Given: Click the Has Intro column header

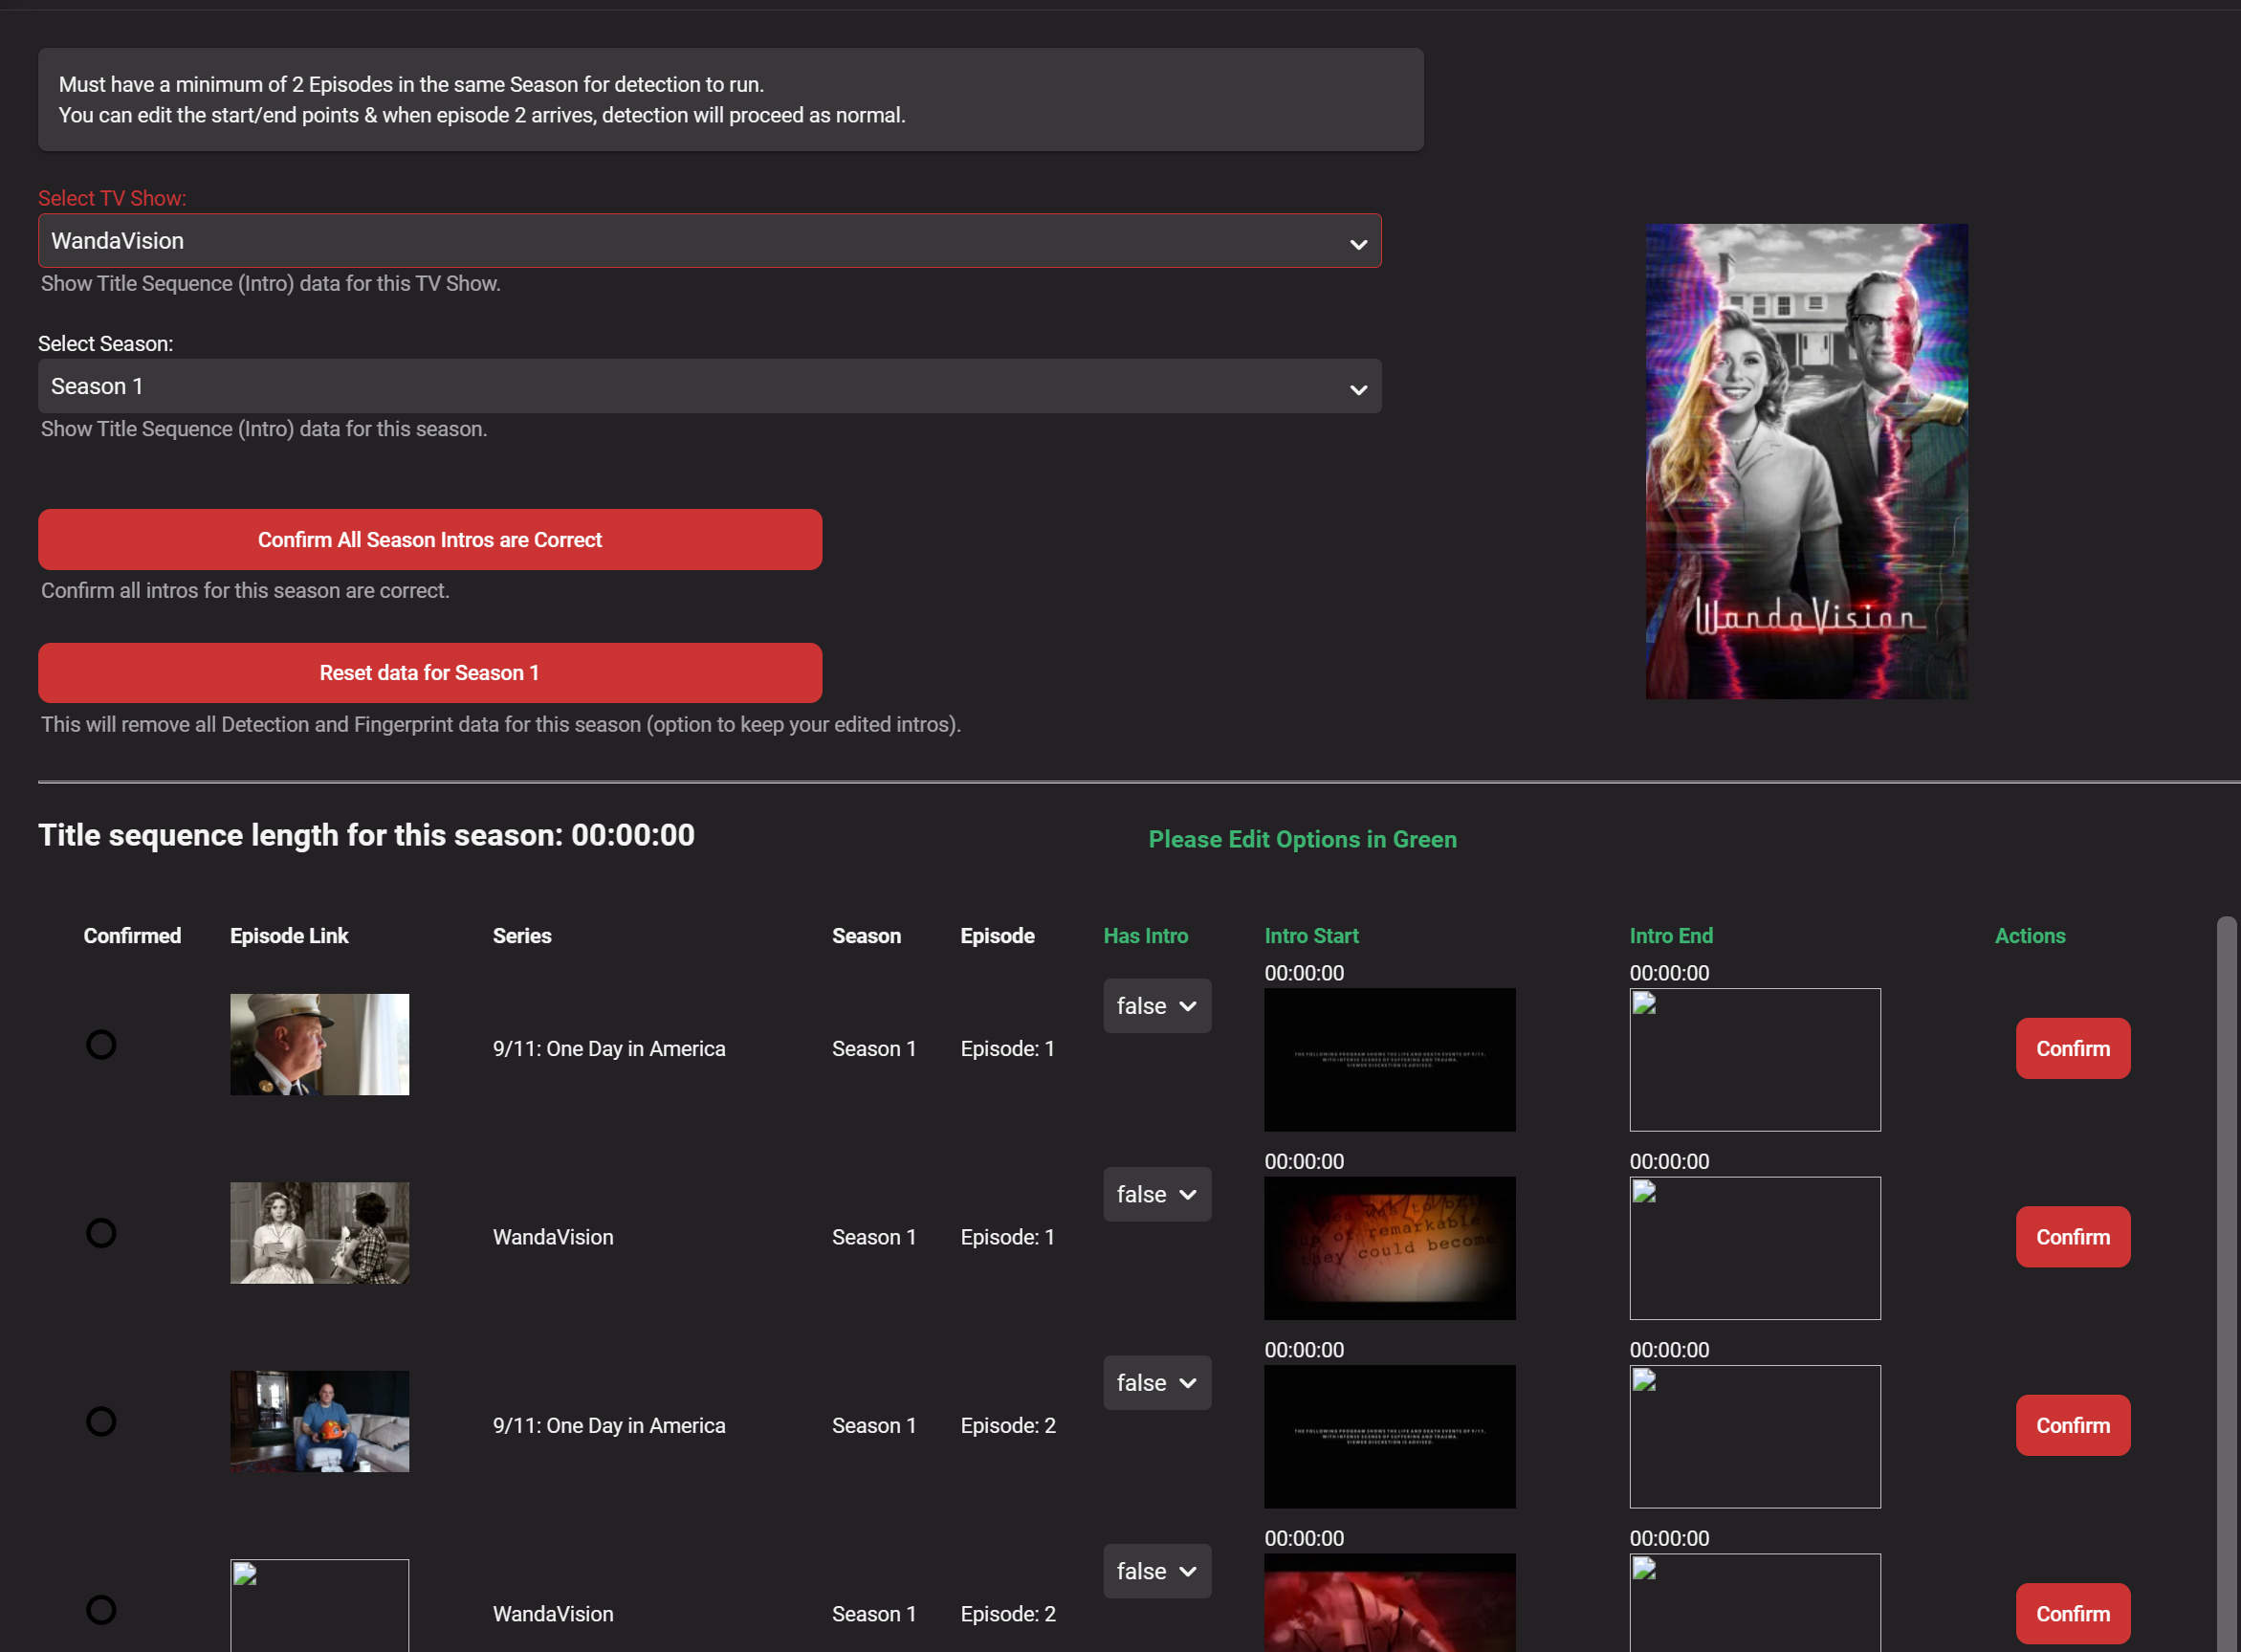Looking at the screenshot, I should [1145, 936].
